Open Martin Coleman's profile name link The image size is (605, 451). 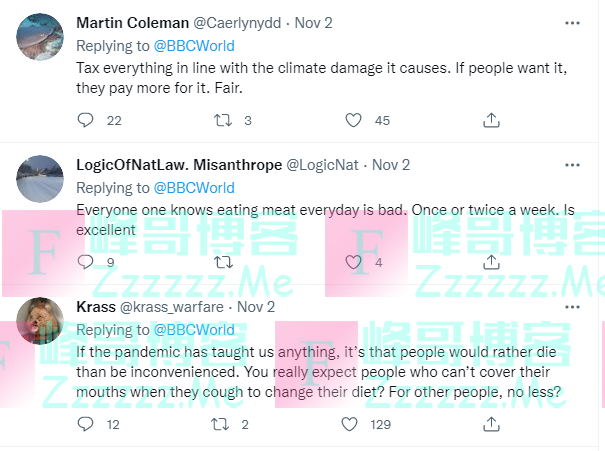pos(130,22)
